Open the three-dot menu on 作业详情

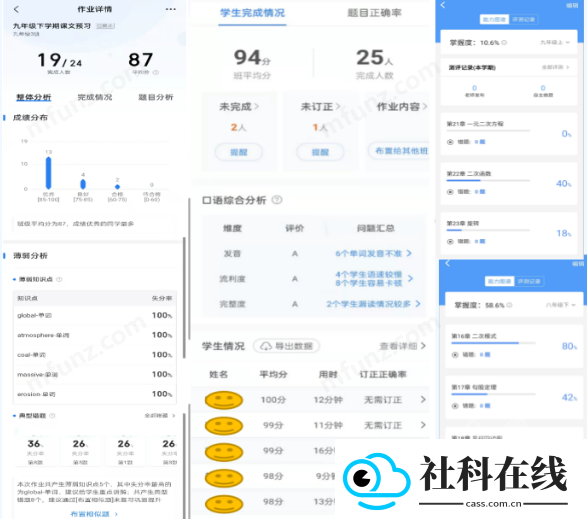click(171, 9)
